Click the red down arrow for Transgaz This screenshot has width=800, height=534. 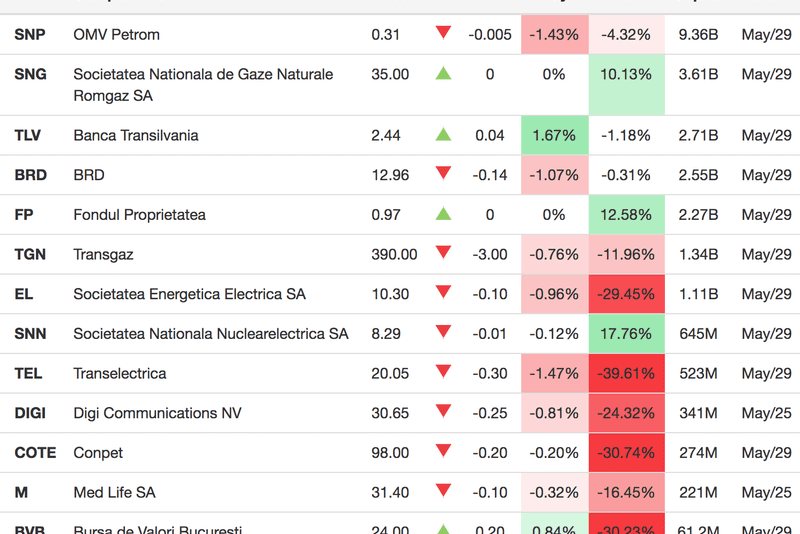[443, 253]
